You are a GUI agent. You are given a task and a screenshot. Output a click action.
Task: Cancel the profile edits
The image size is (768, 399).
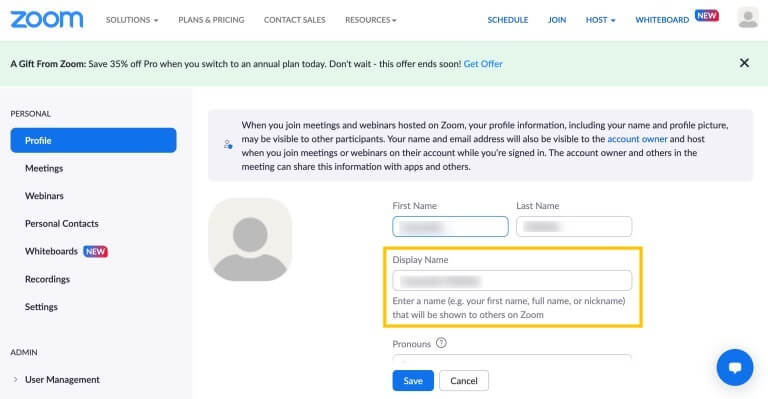point(464,380)
